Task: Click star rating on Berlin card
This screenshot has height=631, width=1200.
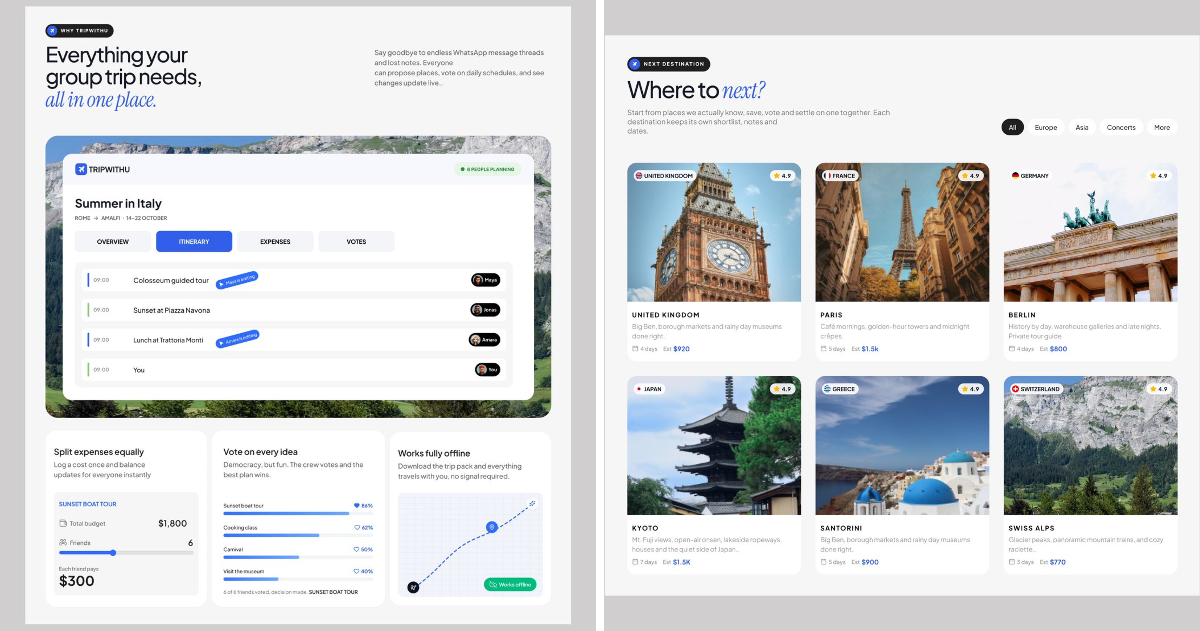Action: click(1159, 175)
